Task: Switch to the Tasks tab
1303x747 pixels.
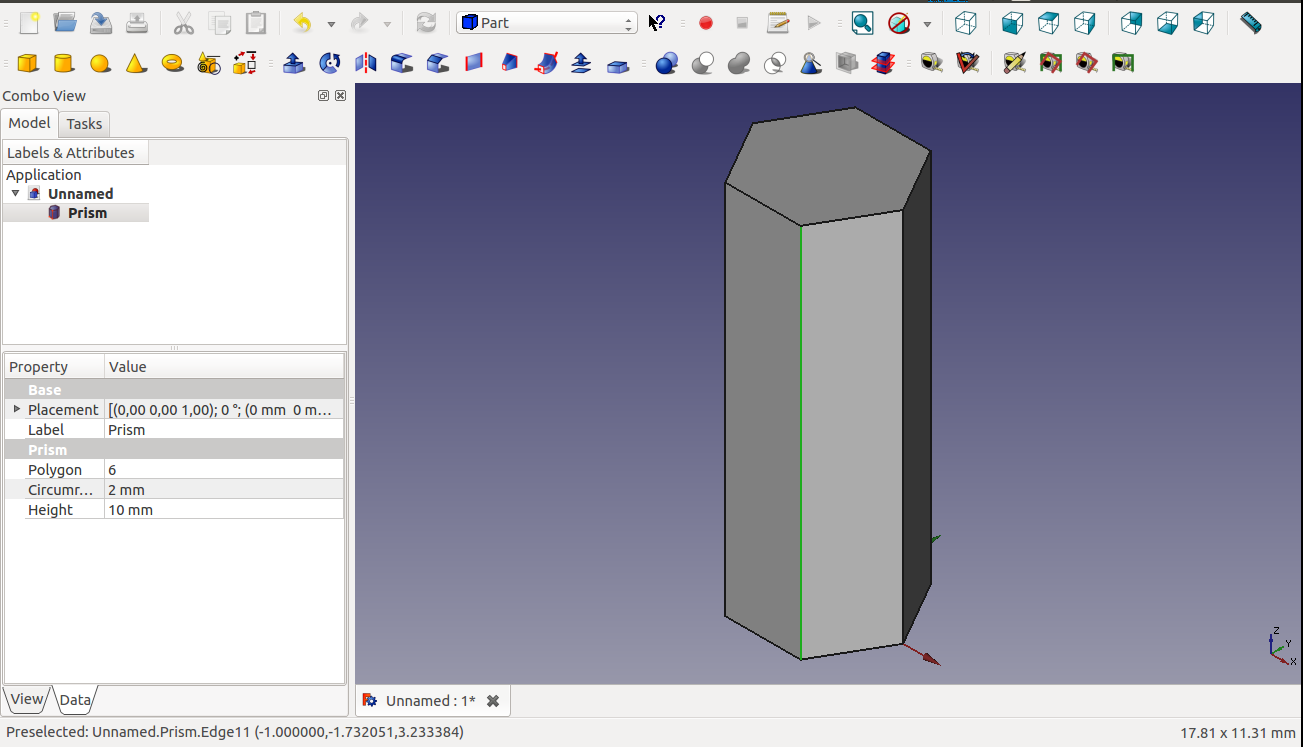Action: [84, 124]
